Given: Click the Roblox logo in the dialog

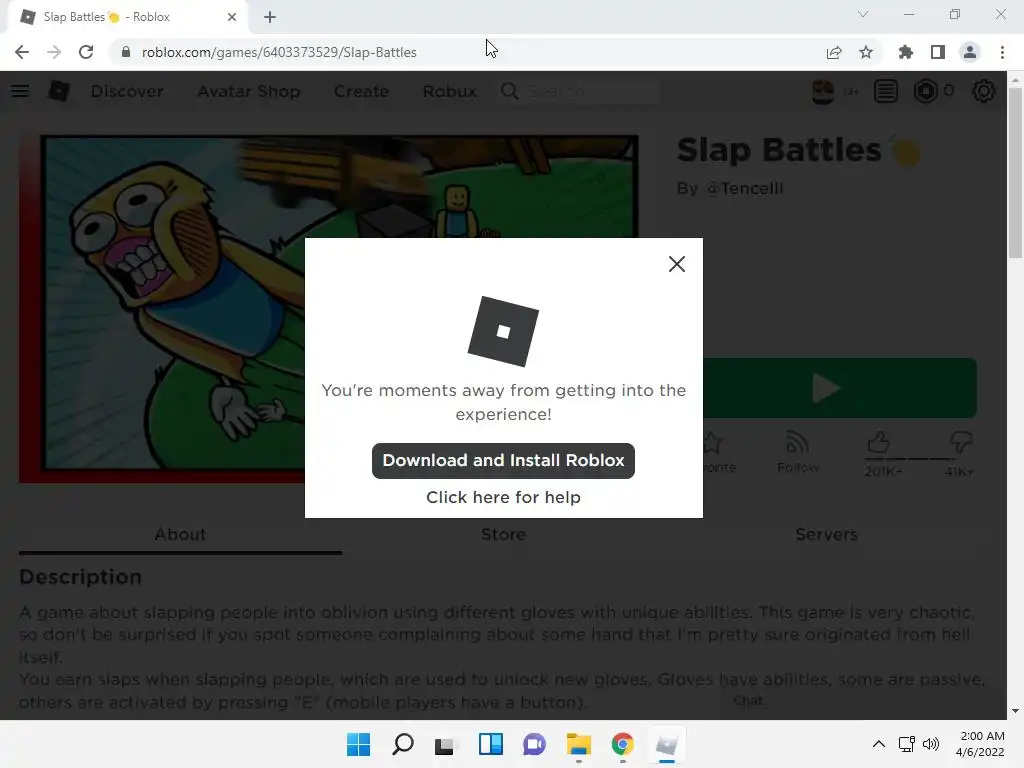Looking at the screenshot, I should (503, 331).
